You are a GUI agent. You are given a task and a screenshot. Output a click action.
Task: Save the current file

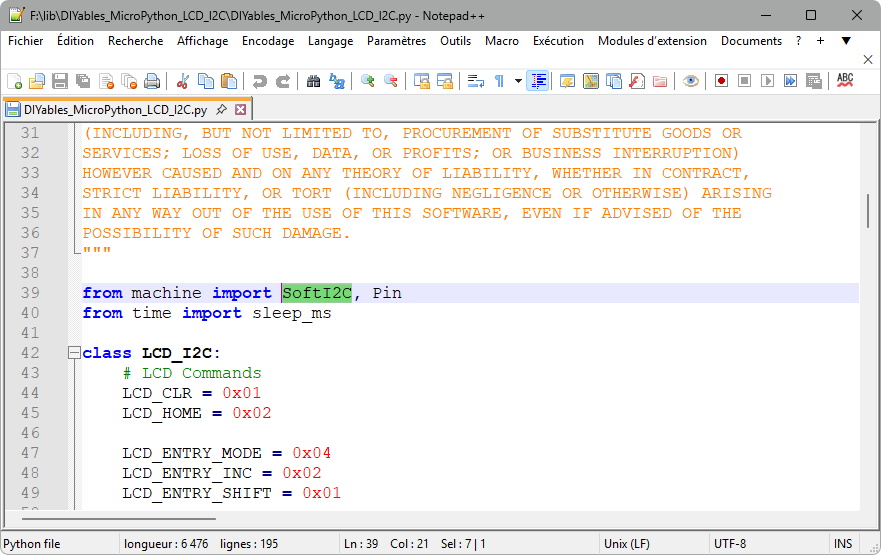tap(60, 81)
